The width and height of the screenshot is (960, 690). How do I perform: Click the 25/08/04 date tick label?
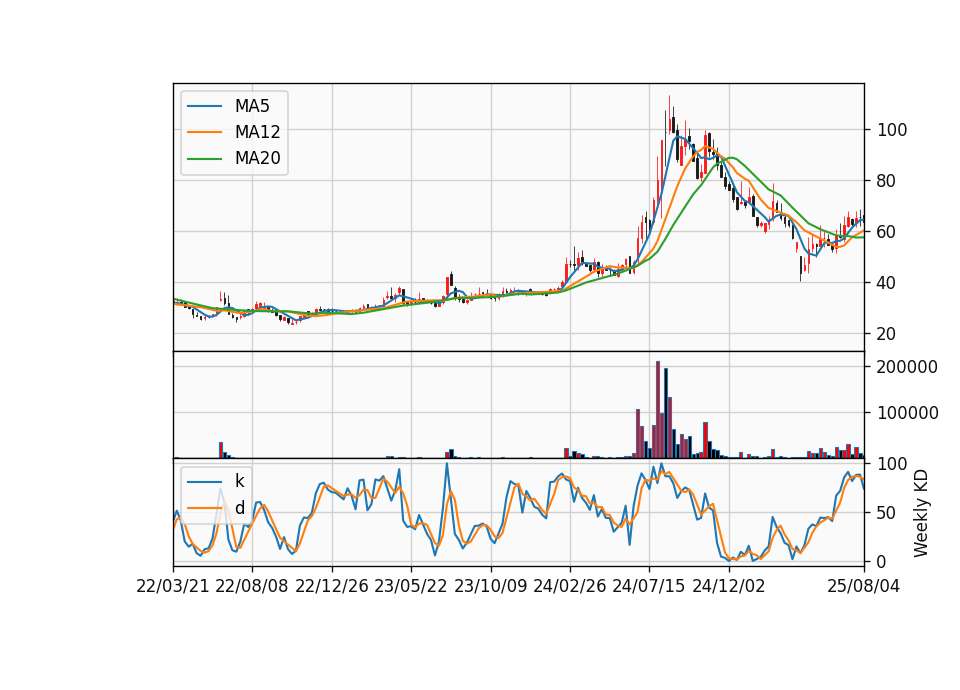coord(864,586)
